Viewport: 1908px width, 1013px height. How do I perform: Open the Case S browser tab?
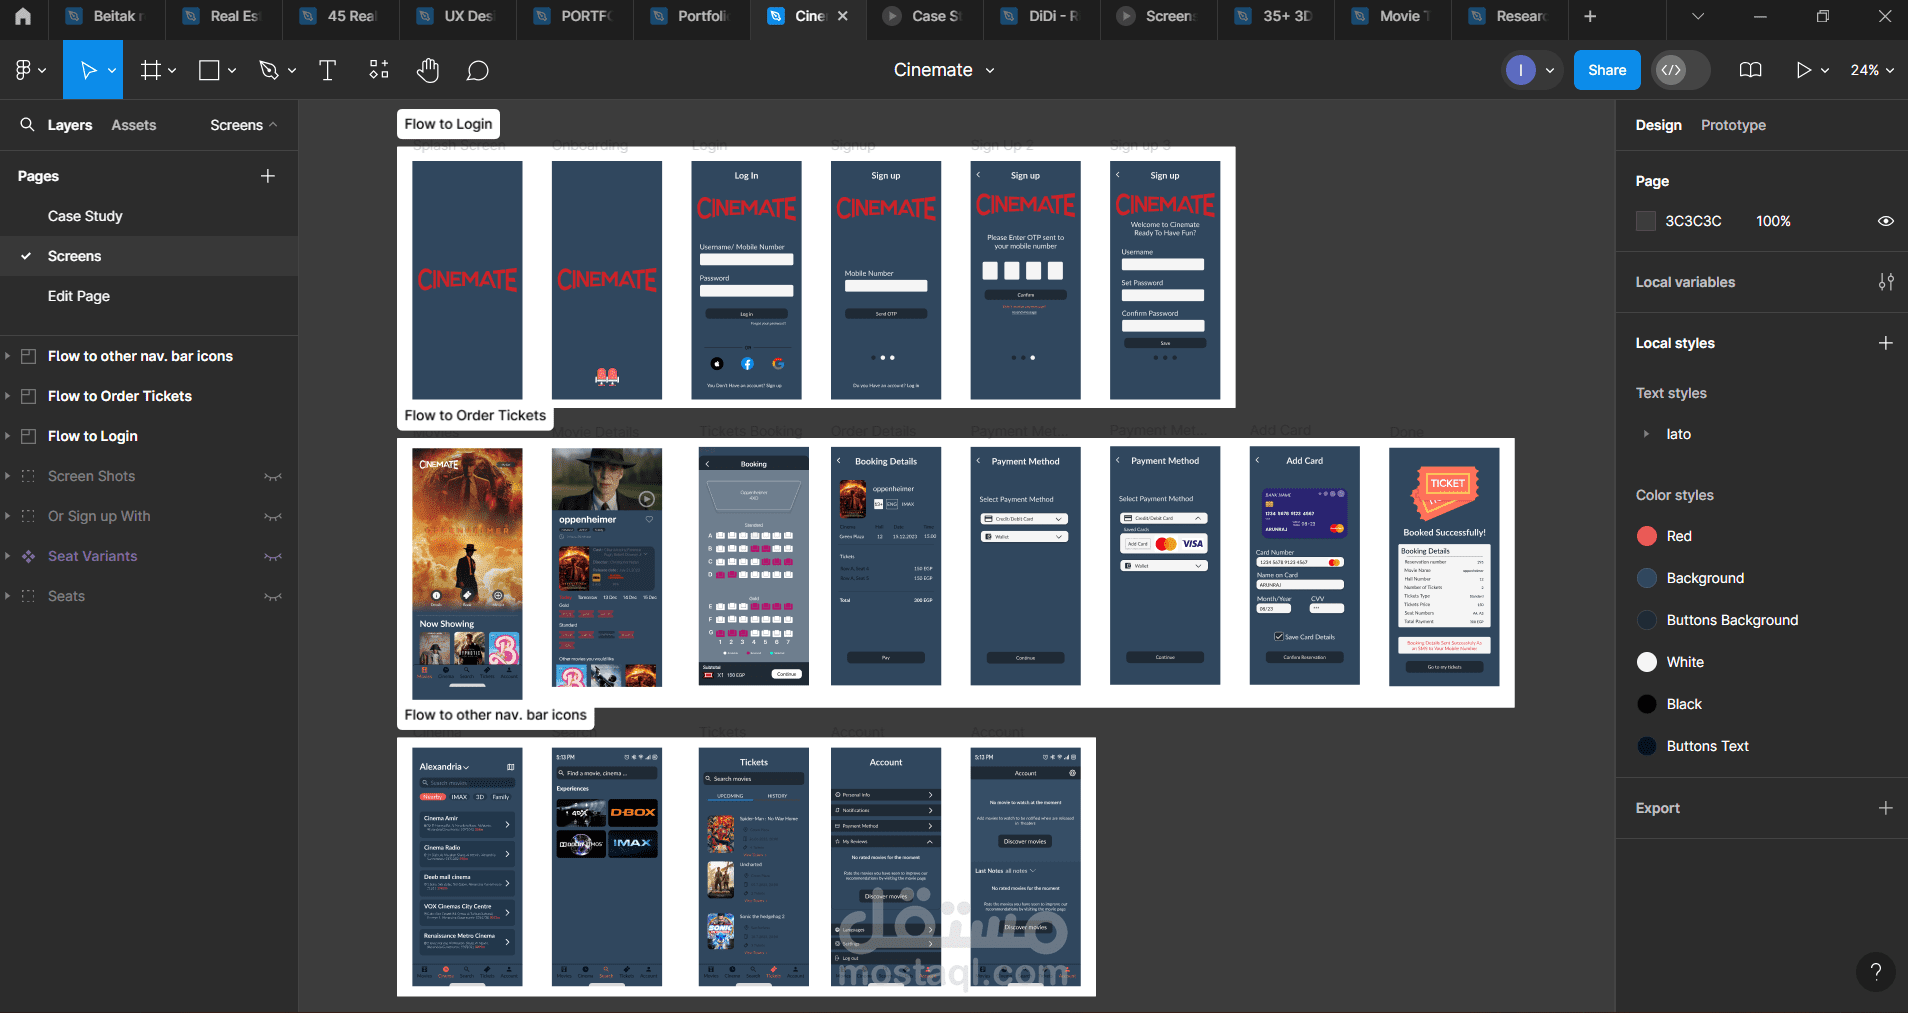[925, 16]
